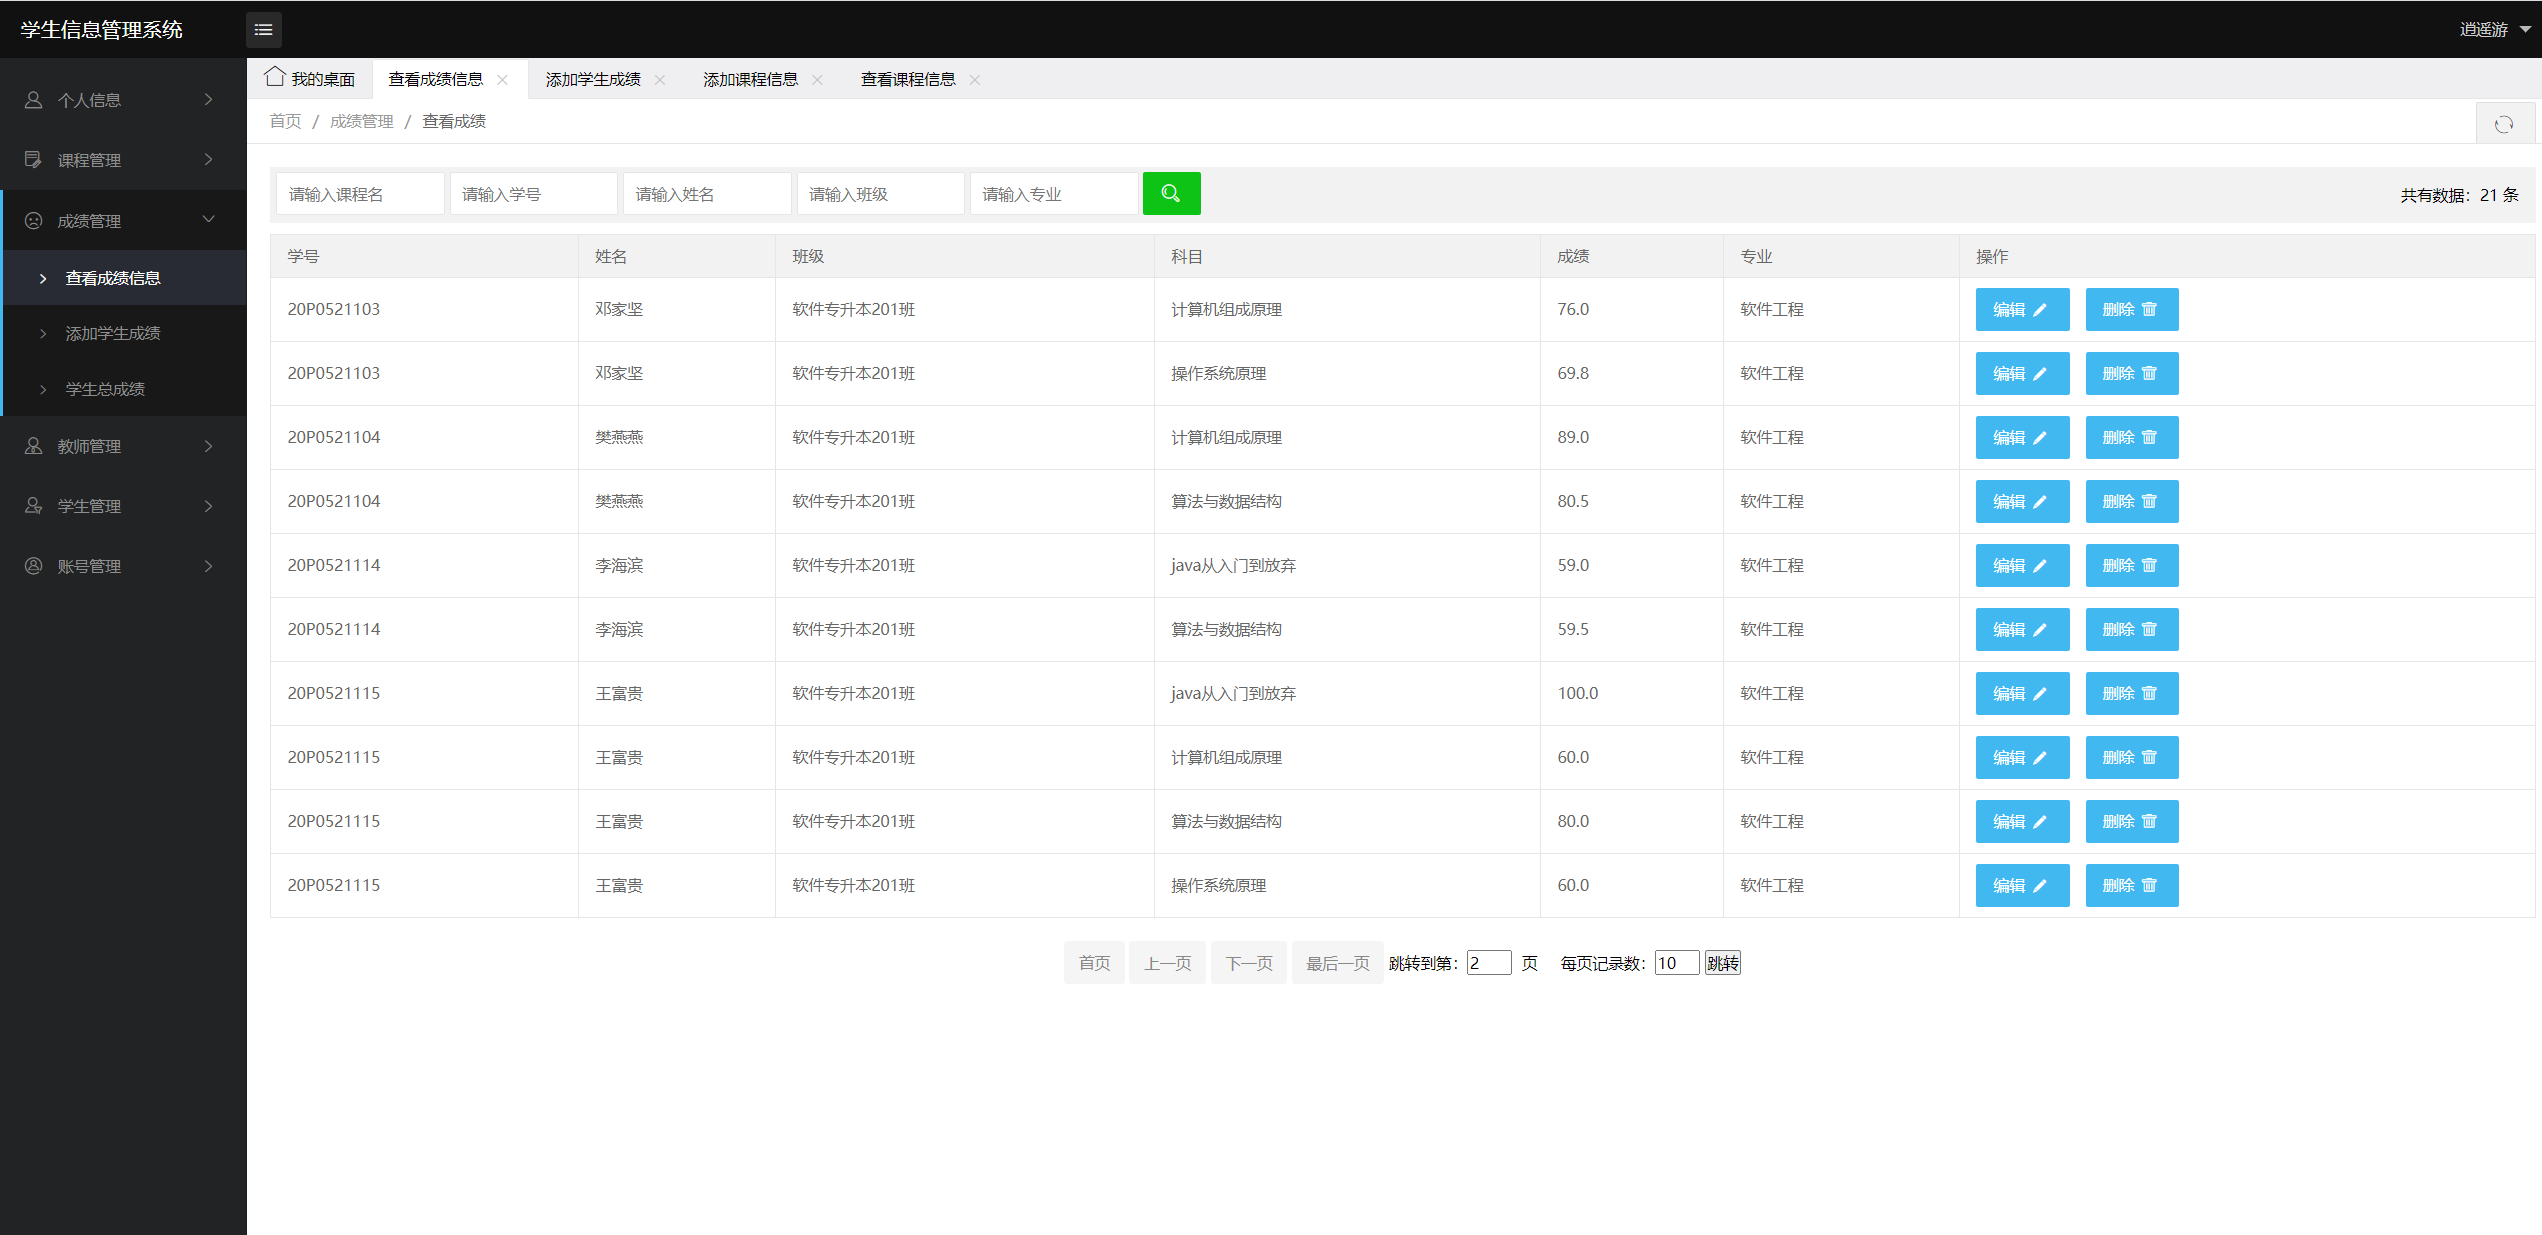
Task: Open 学生总成绩 submenu item
Action: 105,389
